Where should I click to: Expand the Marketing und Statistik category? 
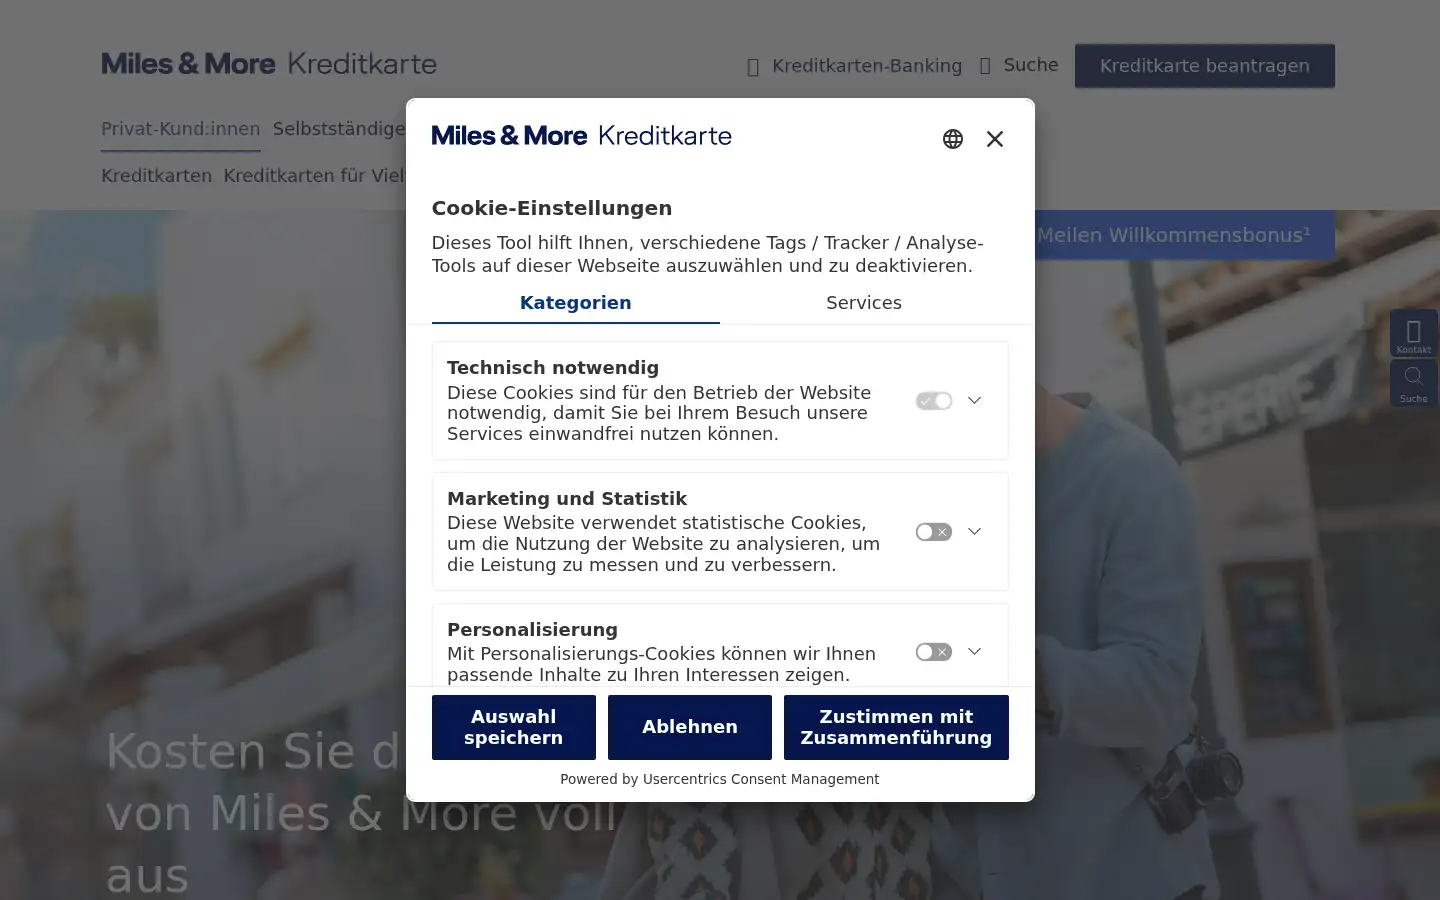click(974, 532)
